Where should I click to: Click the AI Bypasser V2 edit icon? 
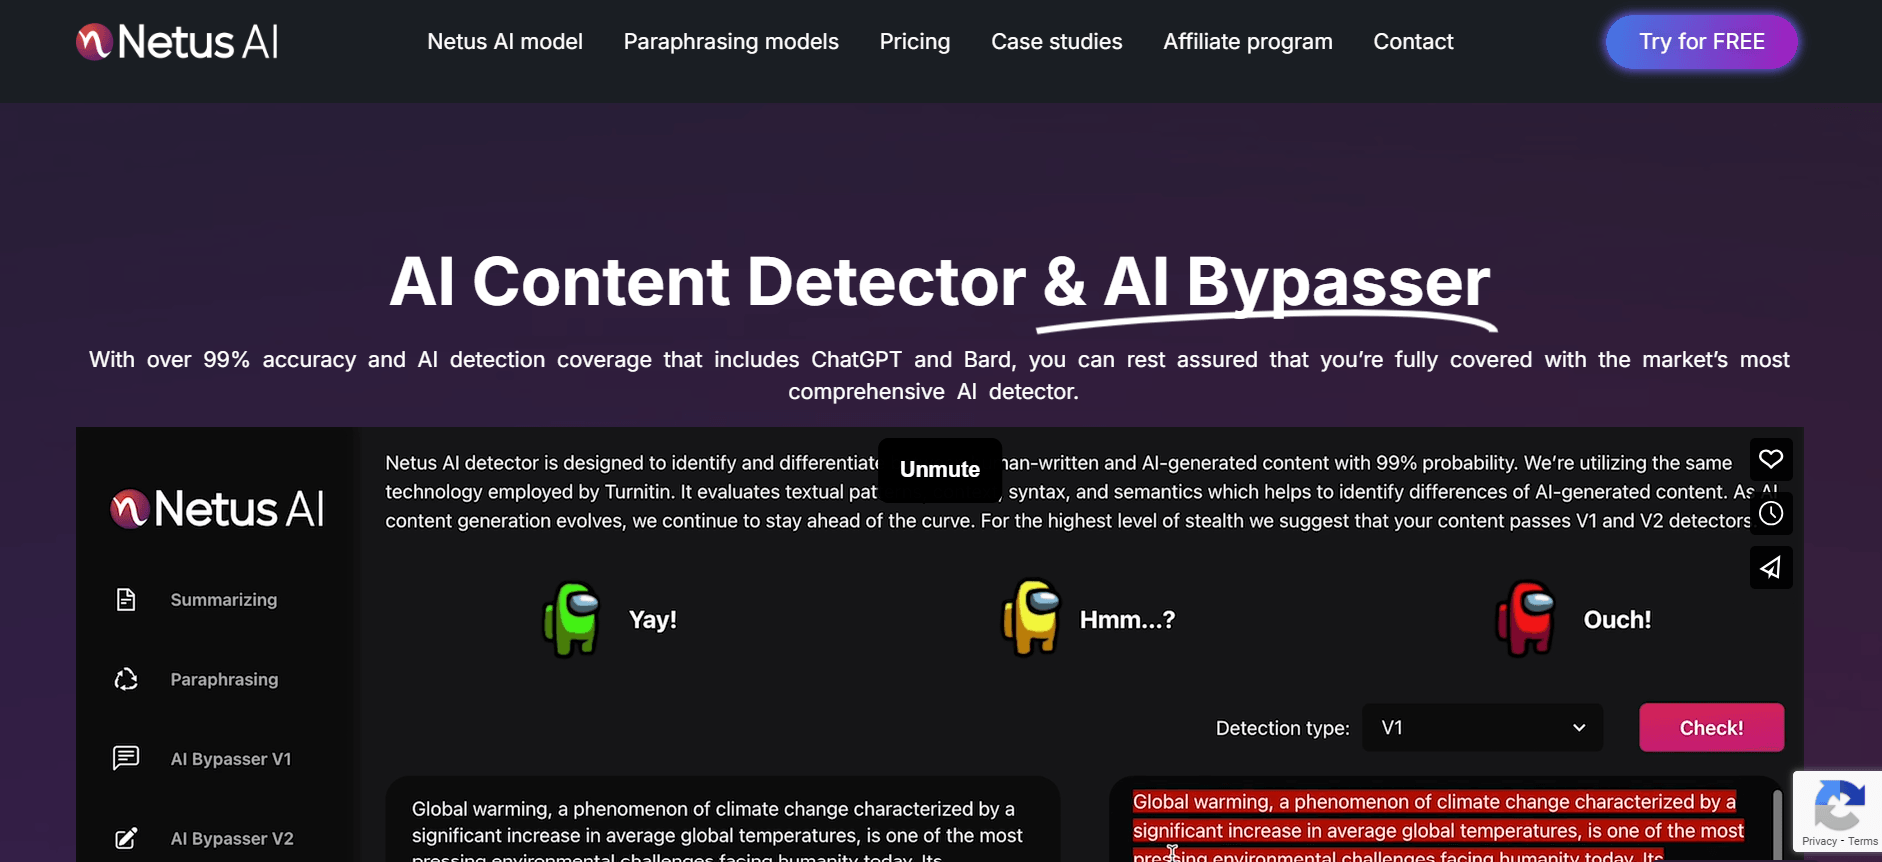pos(126,838)
